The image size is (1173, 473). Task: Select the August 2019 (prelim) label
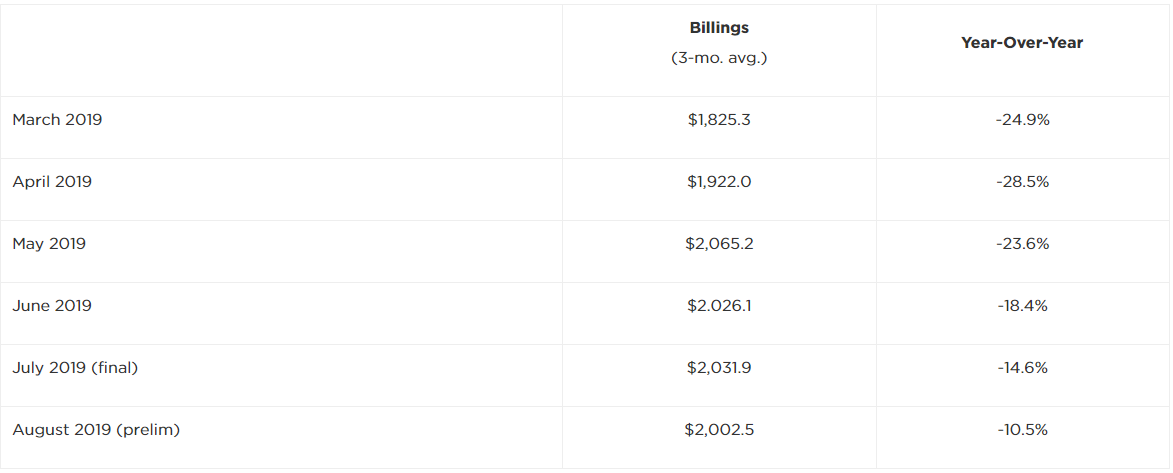tap(96, 430)
